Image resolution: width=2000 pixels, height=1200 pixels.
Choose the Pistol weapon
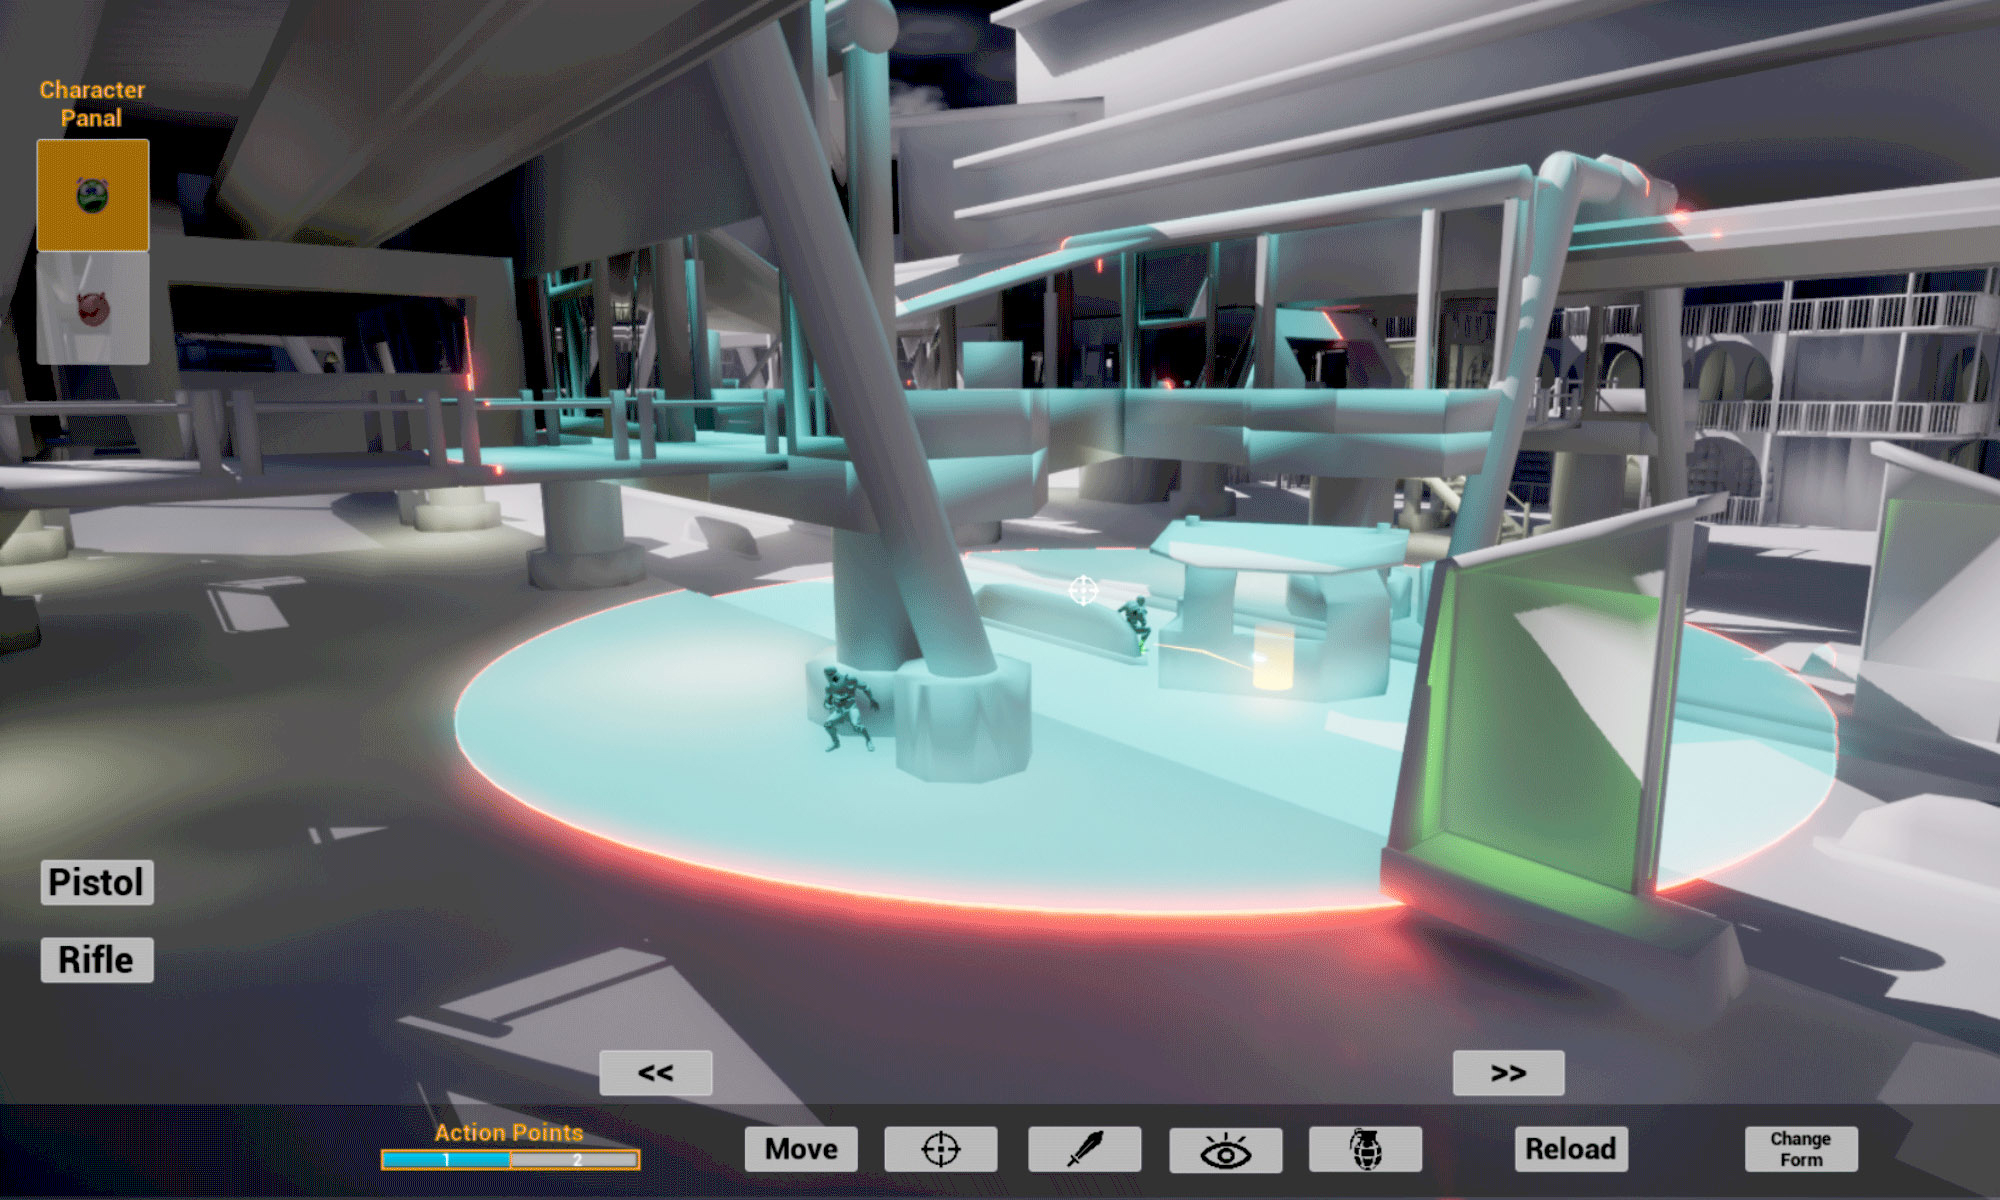coord(97,883)
